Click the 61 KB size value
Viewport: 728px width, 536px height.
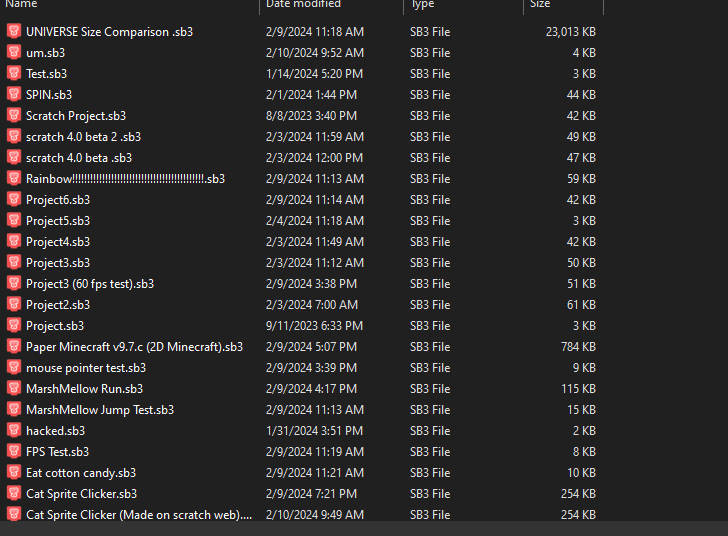coord(581,305)
